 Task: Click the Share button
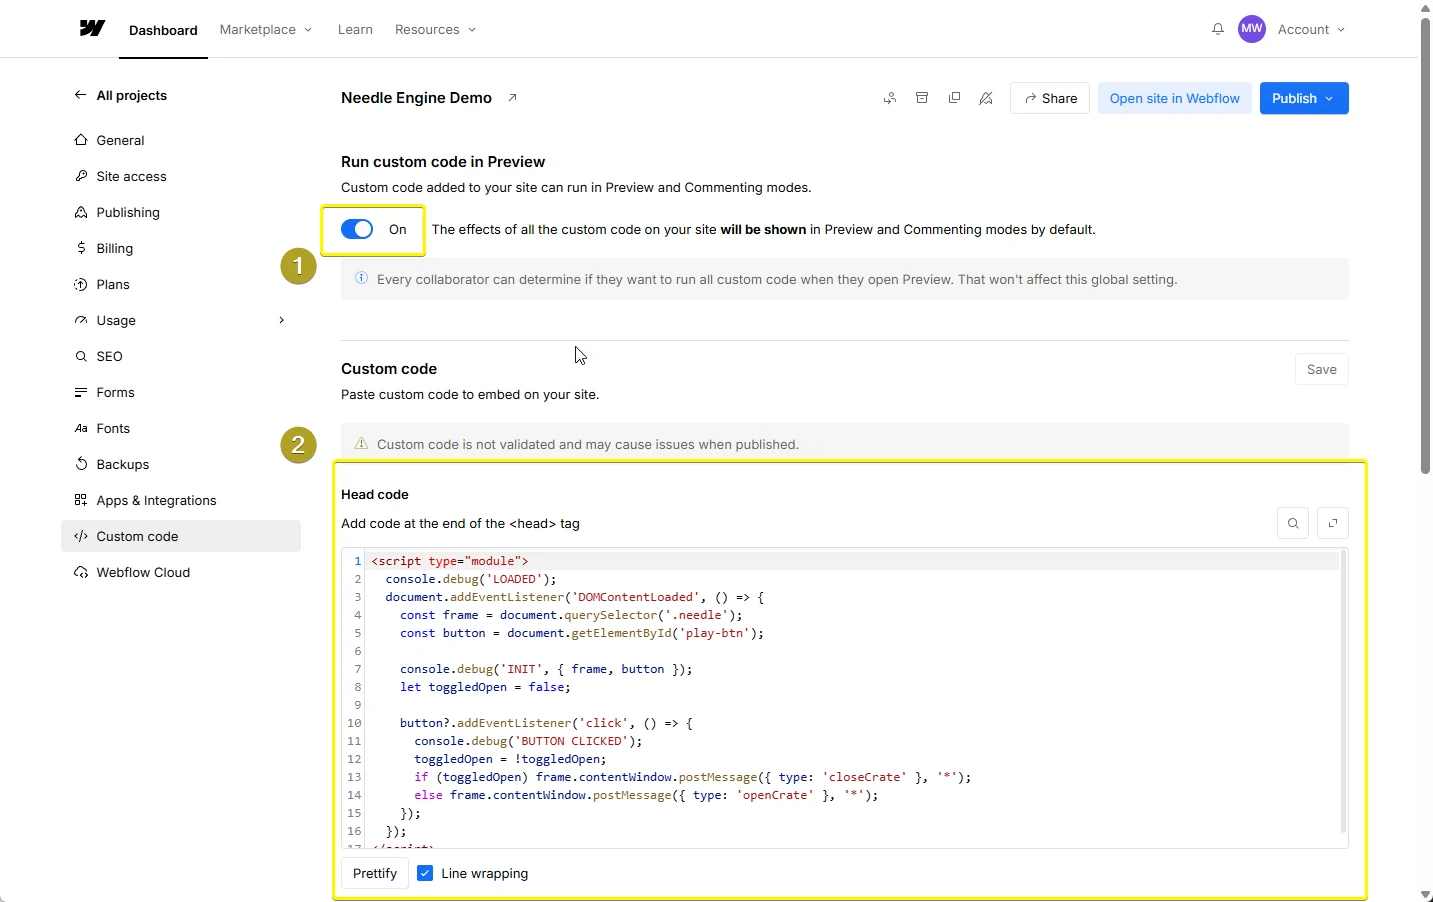click(1050, 98)
